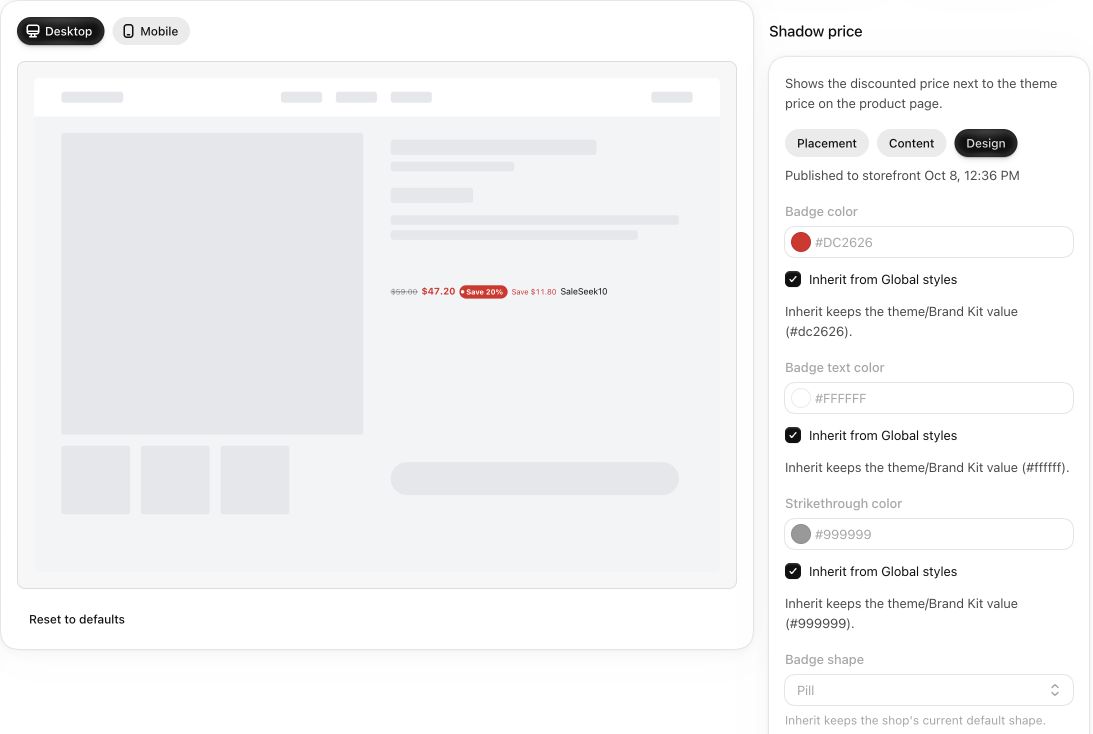Click the desktop monitor icon
Viewport: 1093px width, 734px height.
[x=33, y=31]
